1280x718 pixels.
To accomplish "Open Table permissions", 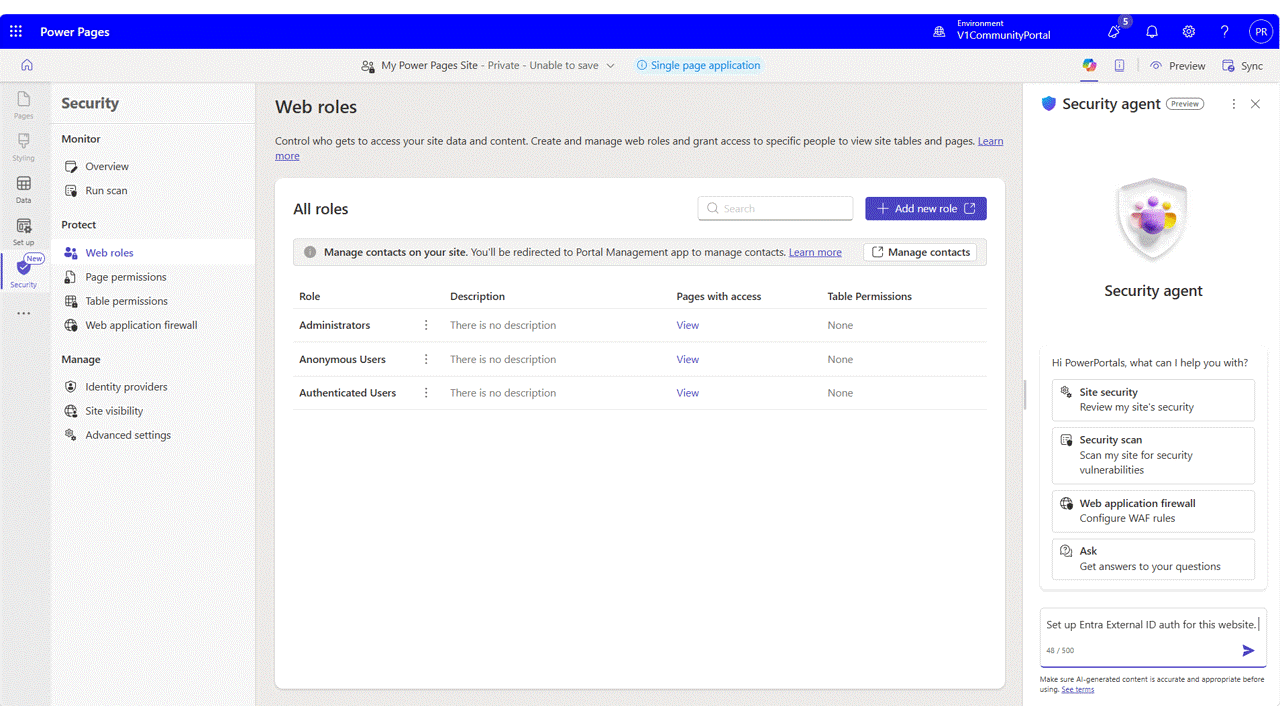I will tap(116, 301).
